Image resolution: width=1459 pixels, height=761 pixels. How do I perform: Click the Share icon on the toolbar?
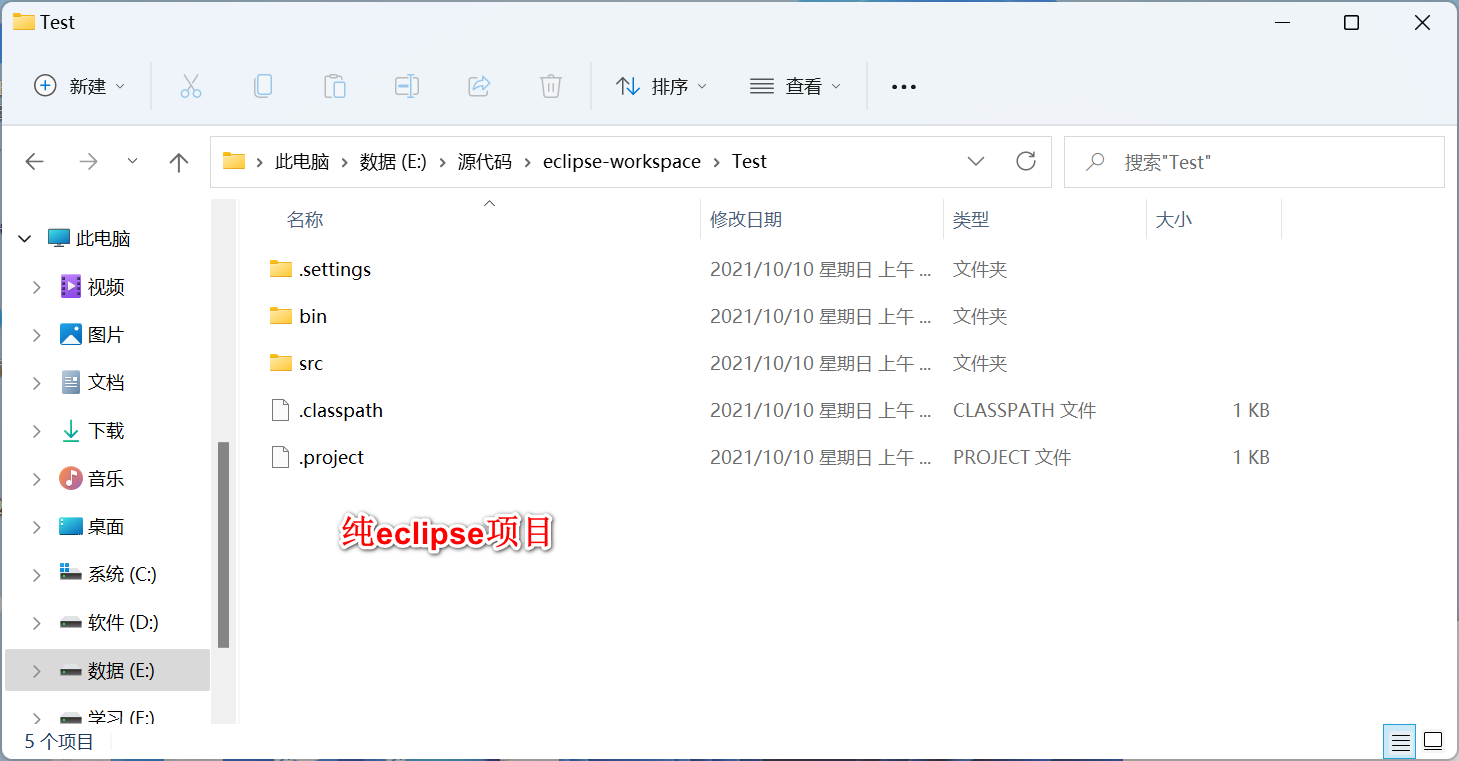[479, 86]
